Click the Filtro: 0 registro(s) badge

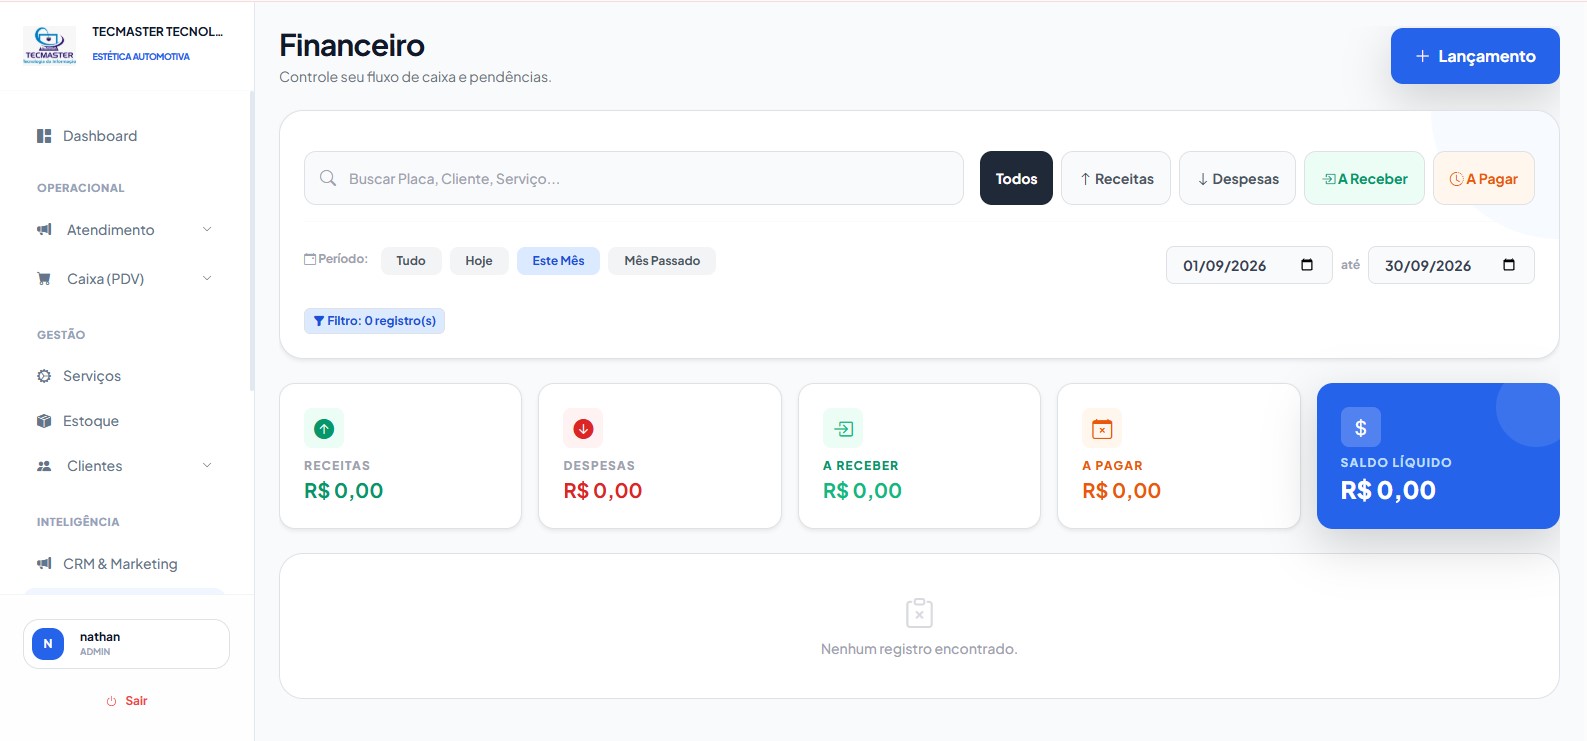(374, 321)
